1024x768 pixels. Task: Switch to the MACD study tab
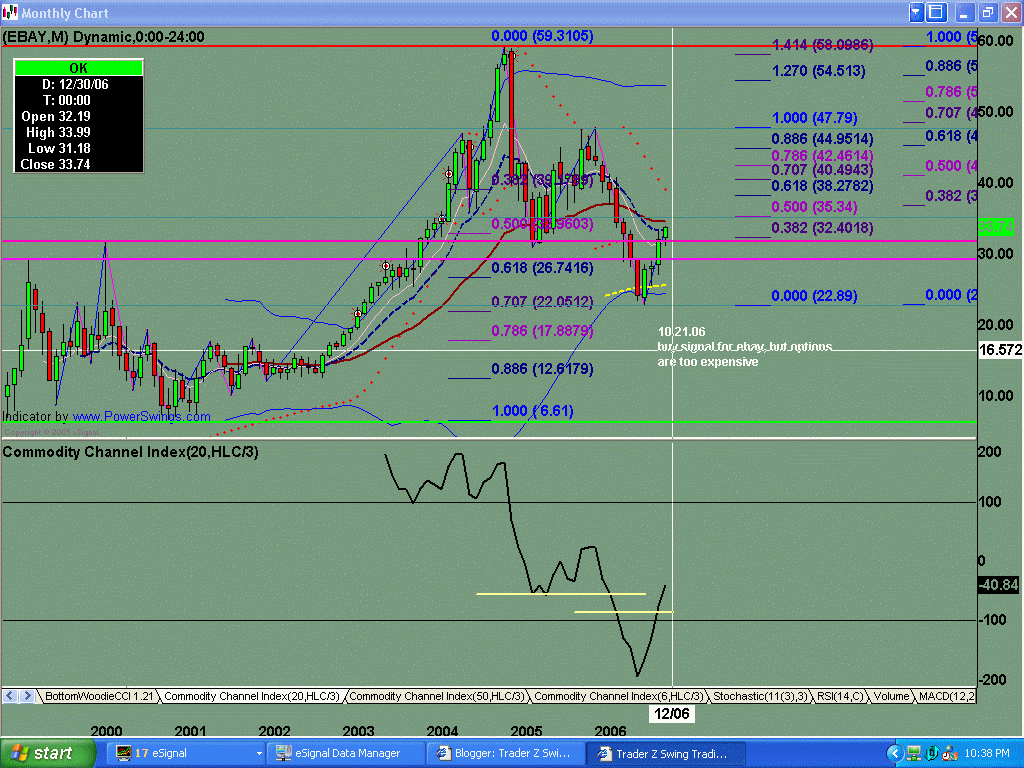point(946,696)
